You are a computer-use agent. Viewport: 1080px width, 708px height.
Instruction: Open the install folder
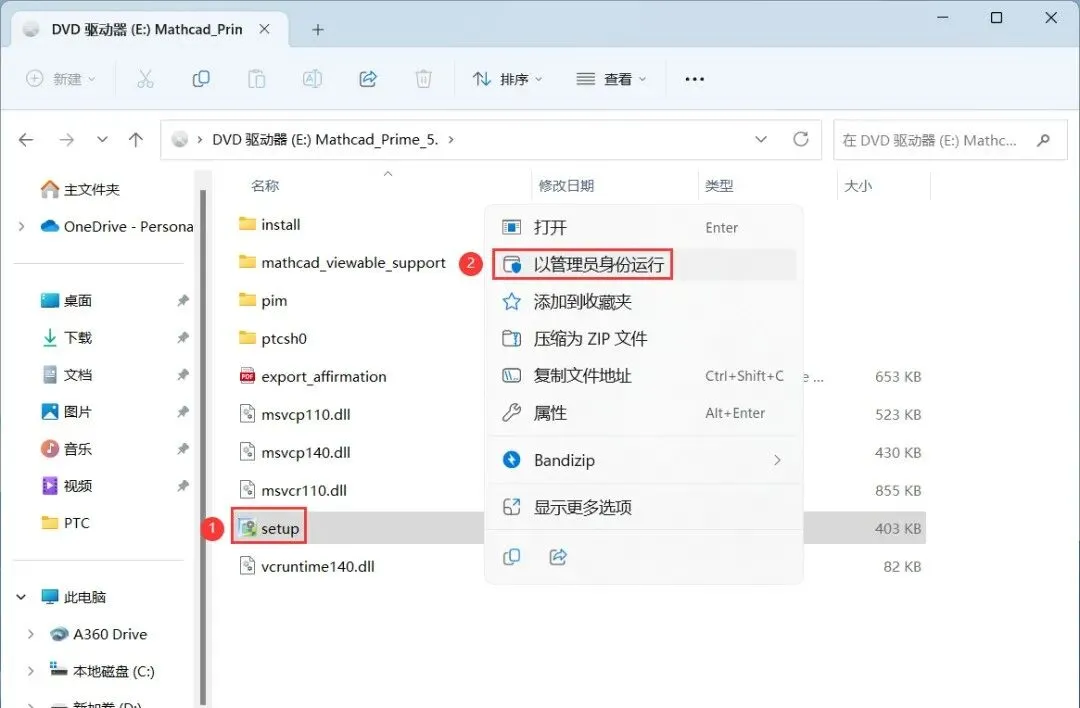tap(269, 225)
